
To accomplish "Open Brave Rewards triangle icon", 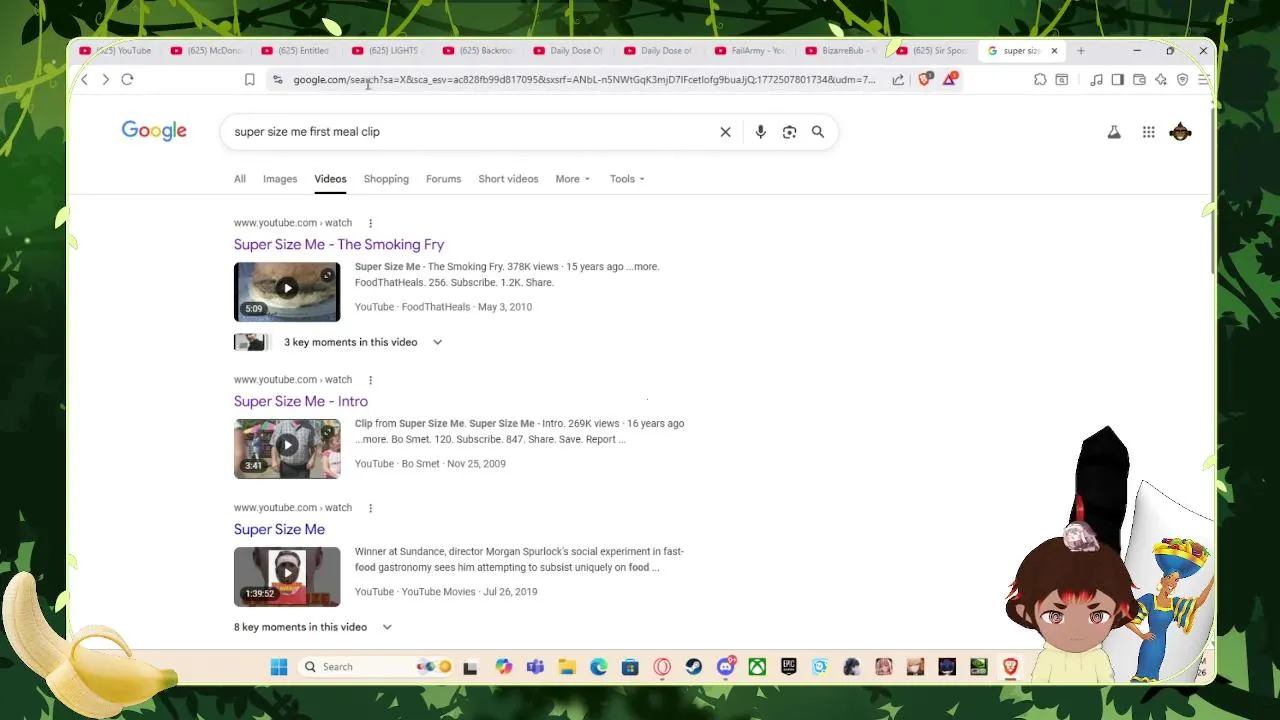I will coord(950,79).
